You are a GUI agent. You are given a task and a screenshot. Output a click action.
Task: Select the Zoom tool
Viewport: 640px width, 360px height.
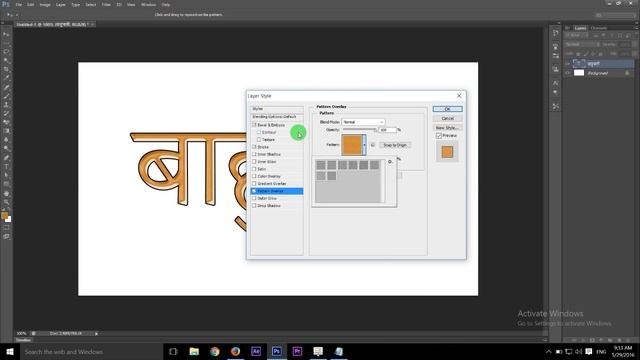[6, 202]
